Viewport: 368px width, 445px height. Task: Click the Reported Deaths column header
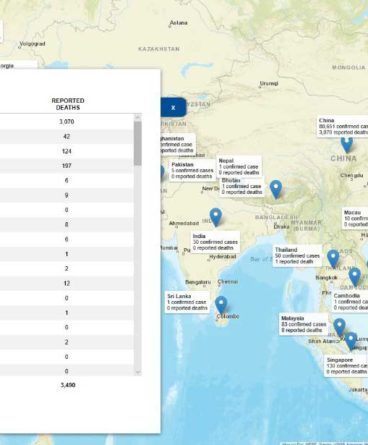(x=68, y=104)
